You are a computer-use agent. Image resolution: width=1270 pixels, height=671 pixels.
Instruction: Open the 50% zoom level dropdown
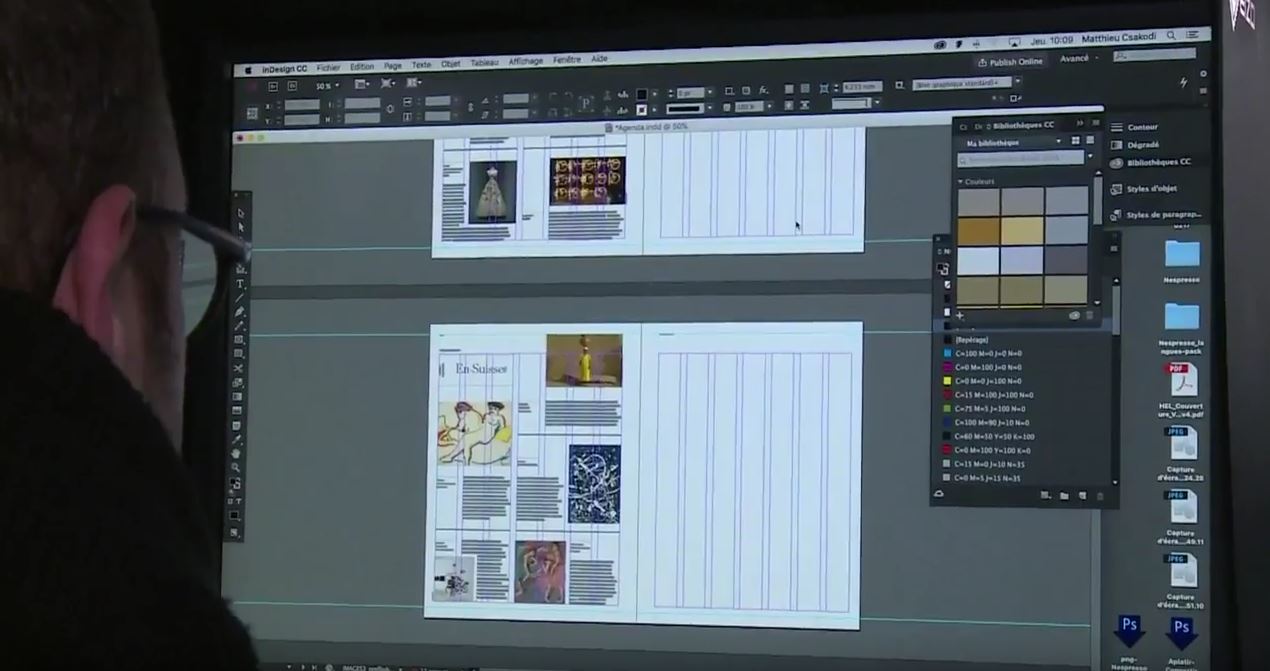[x=327, y=86]
